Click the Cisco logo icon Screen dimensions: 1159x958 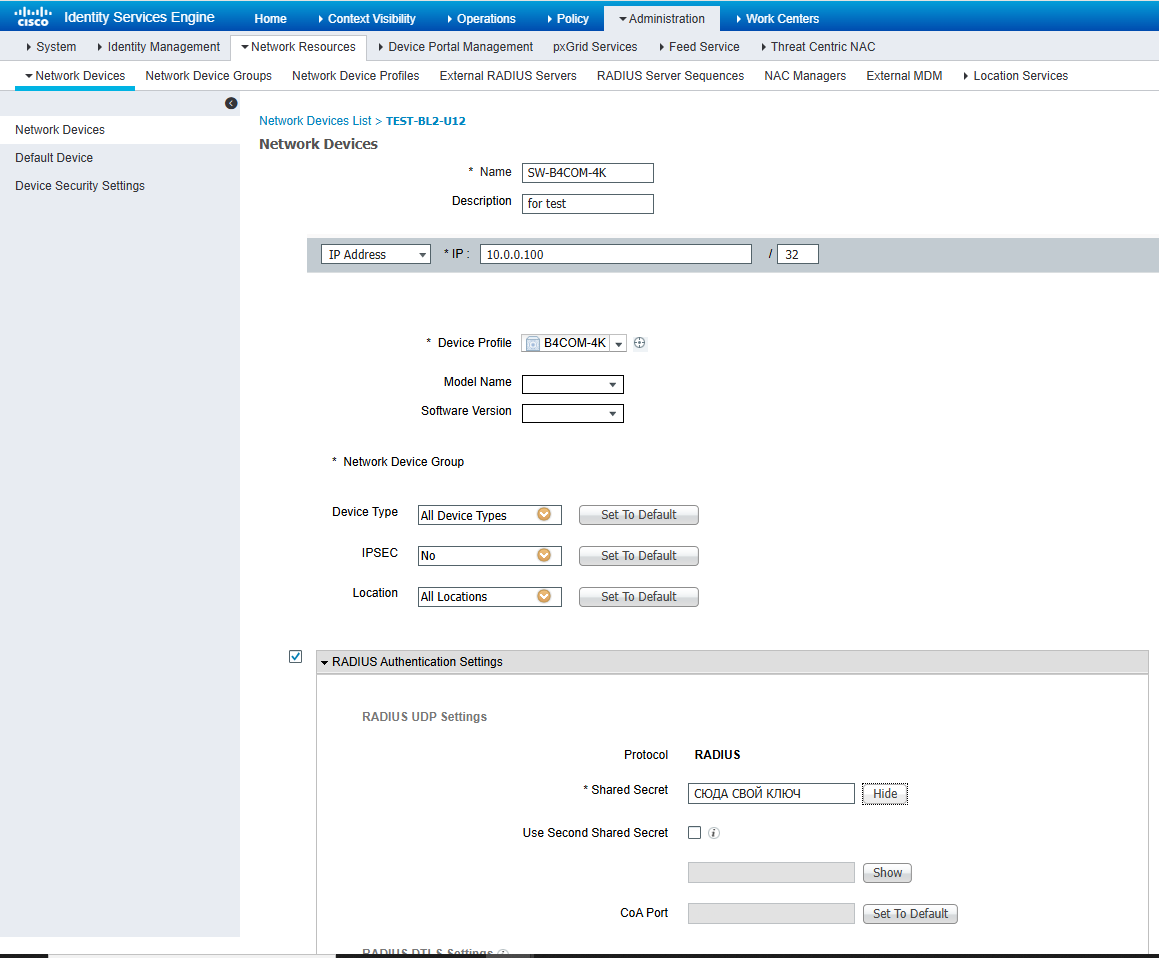tap(33, 16)
